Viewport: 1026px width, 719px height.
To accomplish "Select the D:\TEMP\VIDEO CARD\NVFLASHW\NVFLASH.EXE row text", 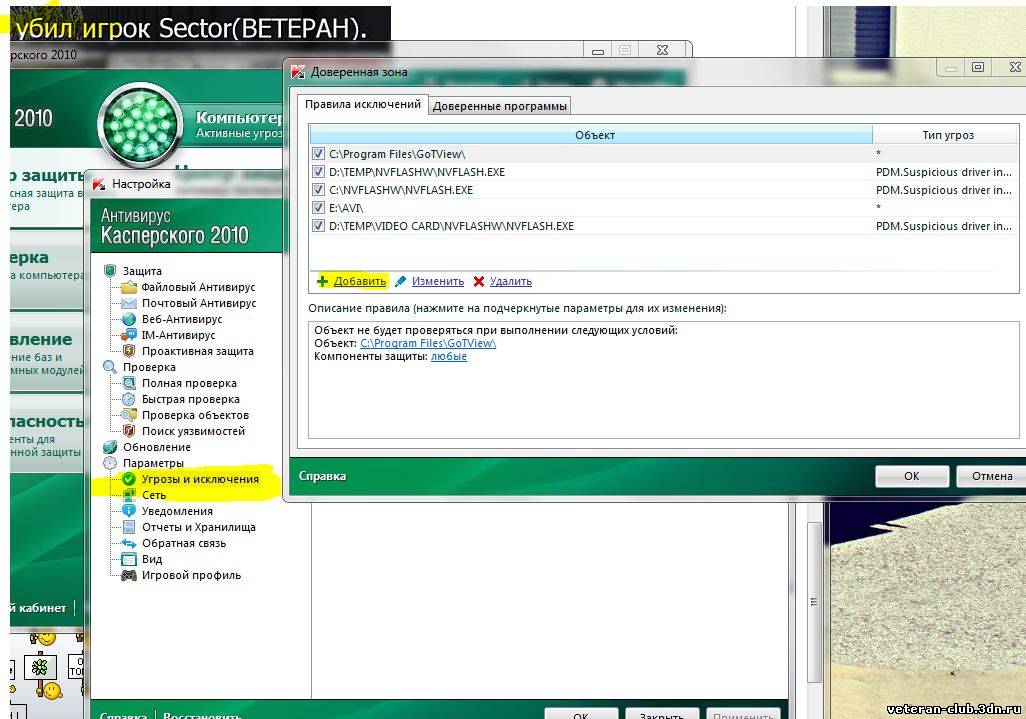I will click(451, 226).
